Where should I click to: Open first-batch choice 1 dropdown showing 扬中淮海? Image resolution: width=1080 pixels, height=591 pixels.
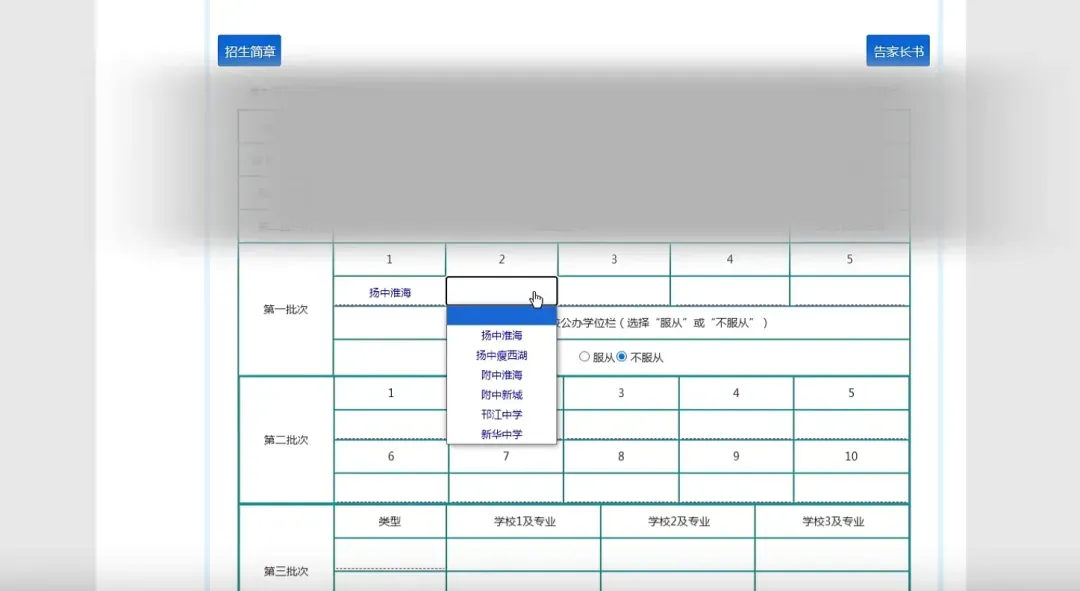[390, 291]
